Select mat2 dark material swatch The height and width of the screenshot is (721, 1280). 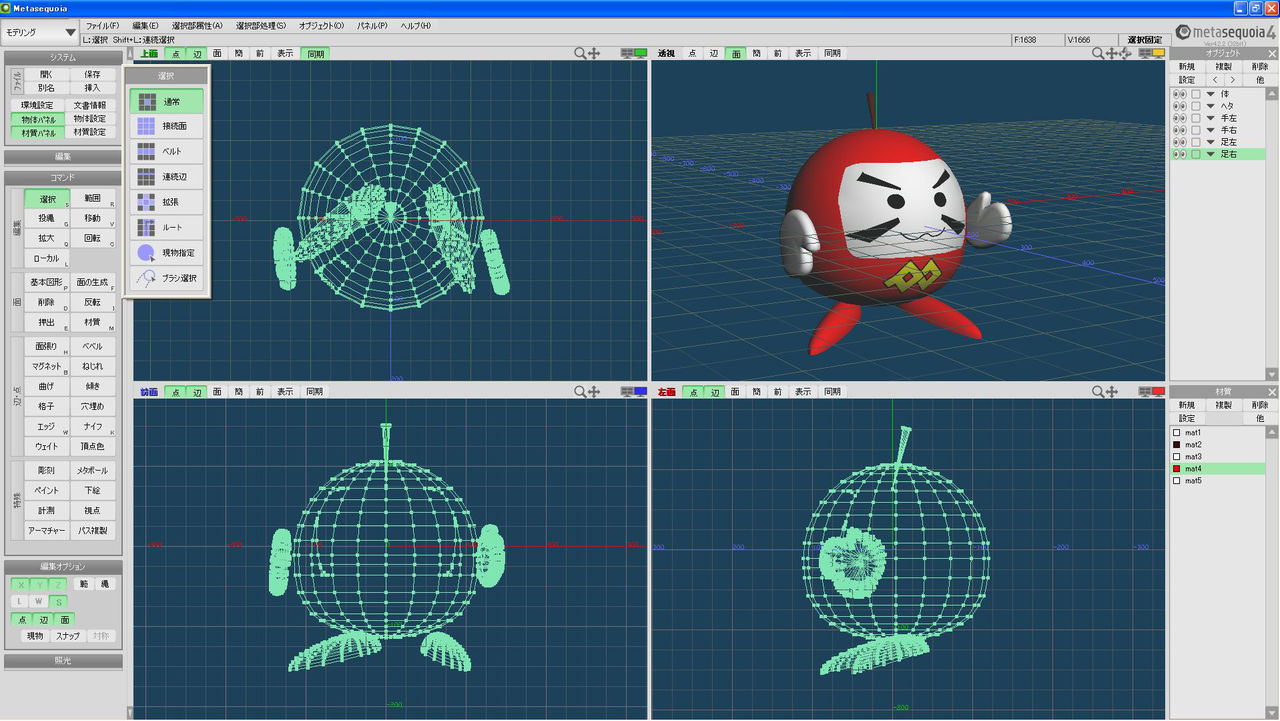(x=1177, y=444)
